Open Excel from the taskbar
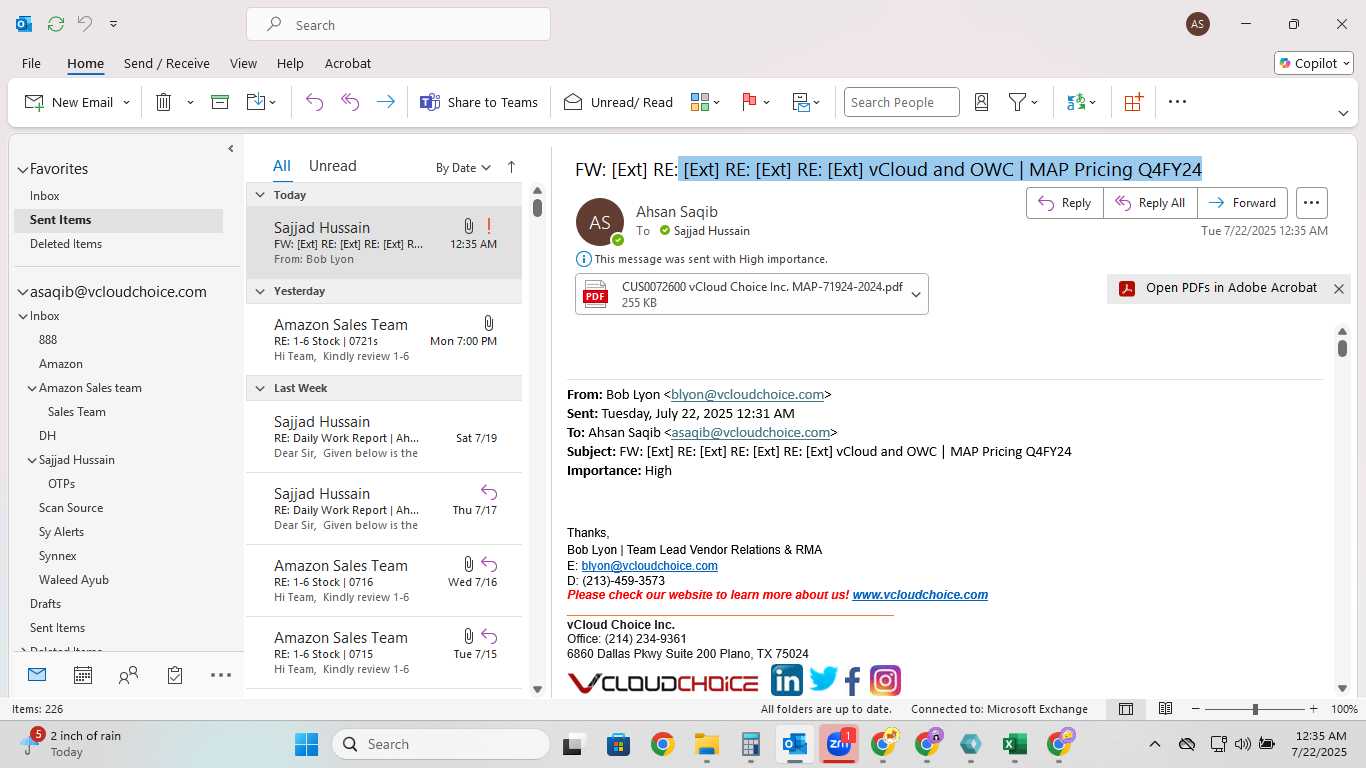The width and height of the screenshot is (1366, 768). (x=1014, y=744)
